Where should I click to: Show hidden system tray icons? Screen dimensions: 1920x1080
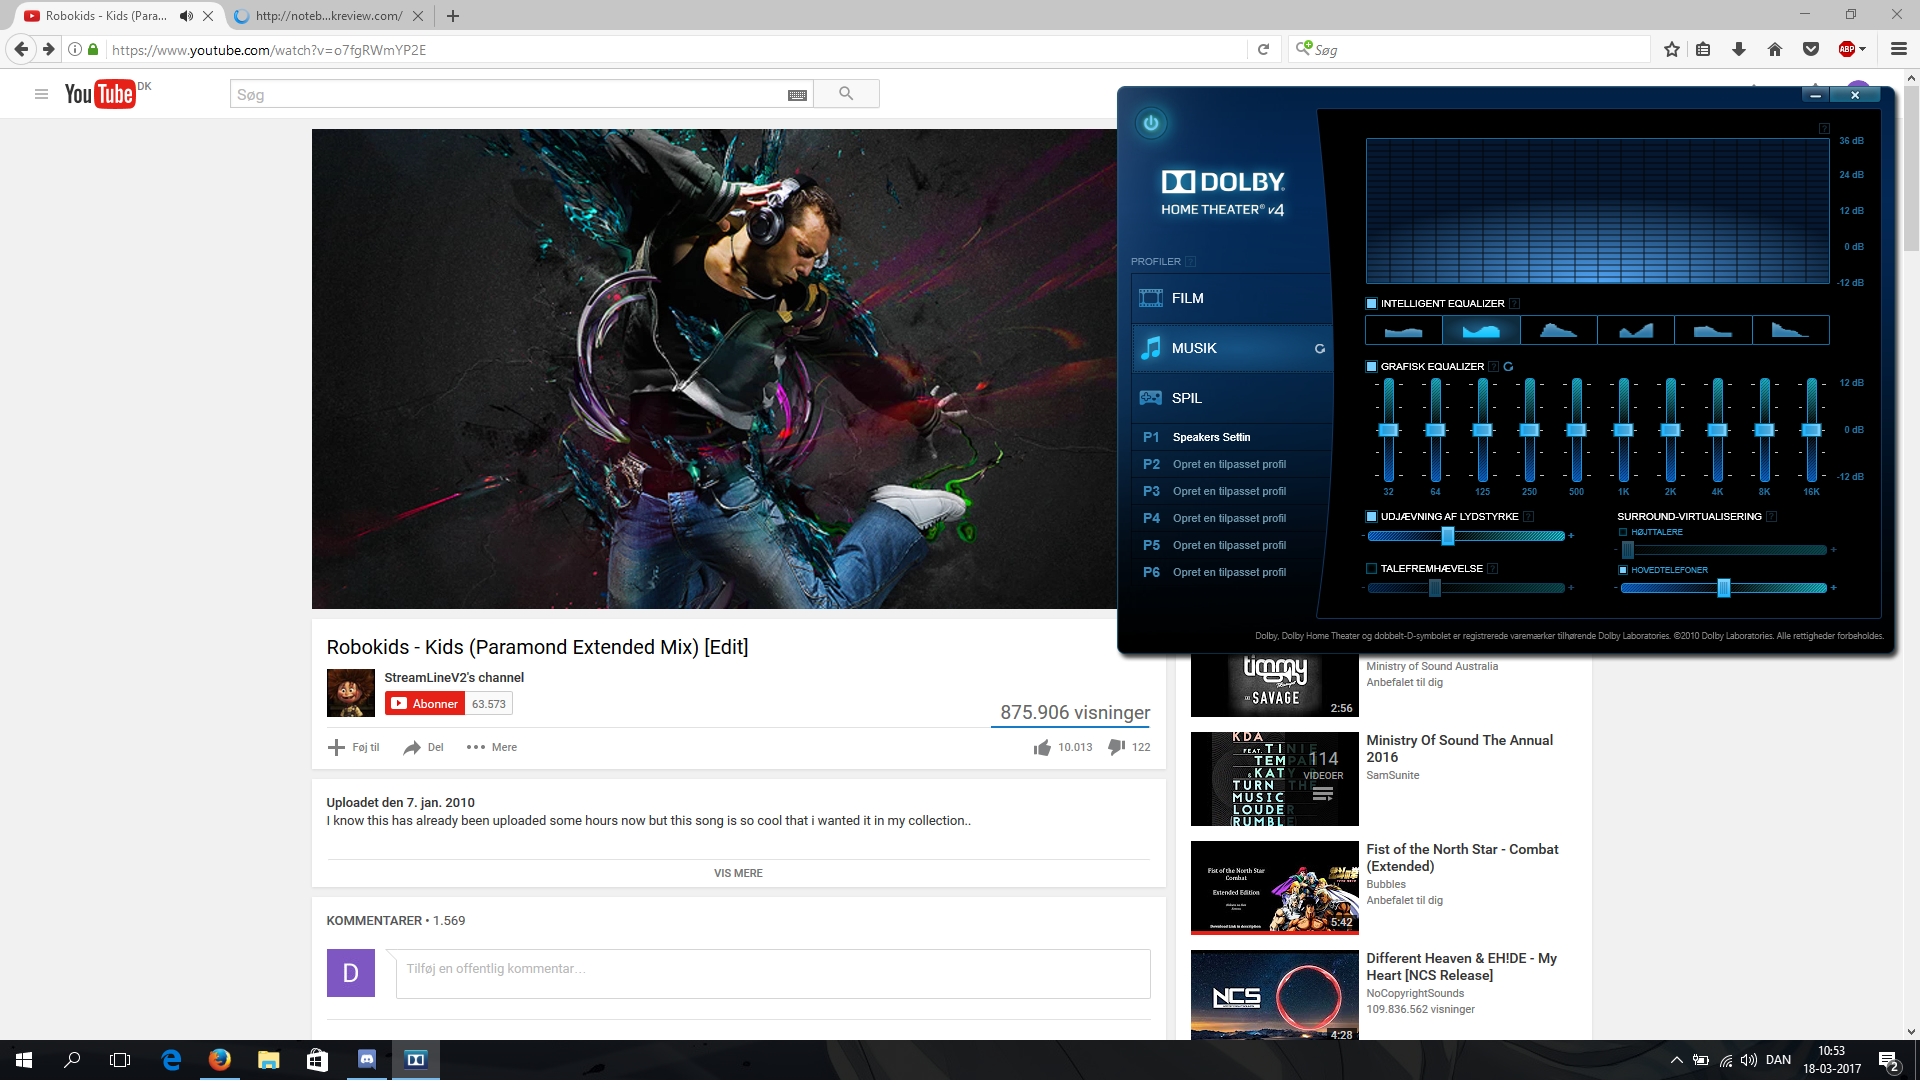1676,1060
